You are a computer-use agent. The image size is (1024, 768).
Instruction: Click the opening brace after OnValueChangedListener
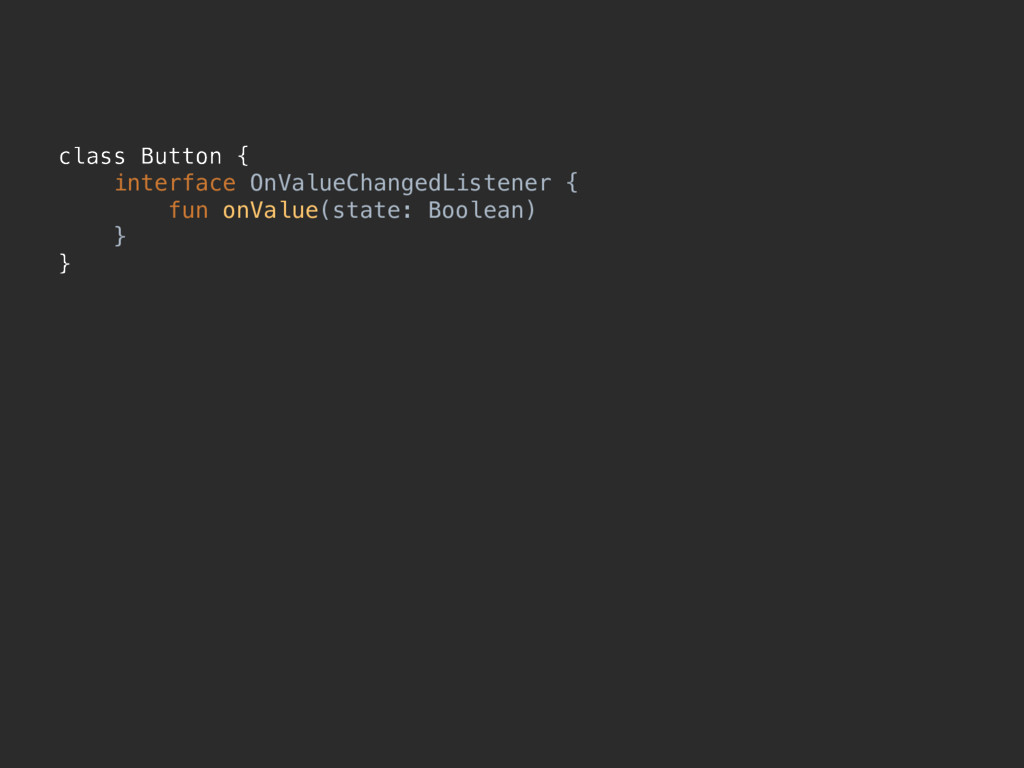click(x=572, y=184)
